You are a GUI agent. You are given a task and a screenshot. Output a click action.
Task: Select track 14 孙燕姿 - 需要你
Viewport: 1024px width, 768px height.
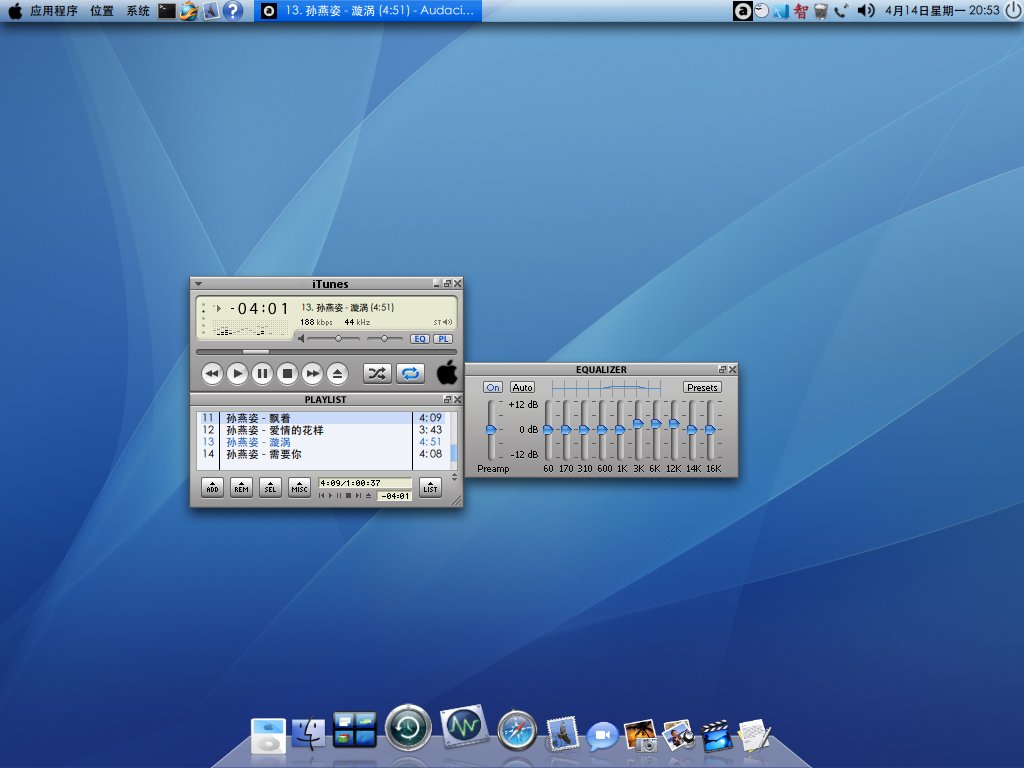click(x=323, y=454)
